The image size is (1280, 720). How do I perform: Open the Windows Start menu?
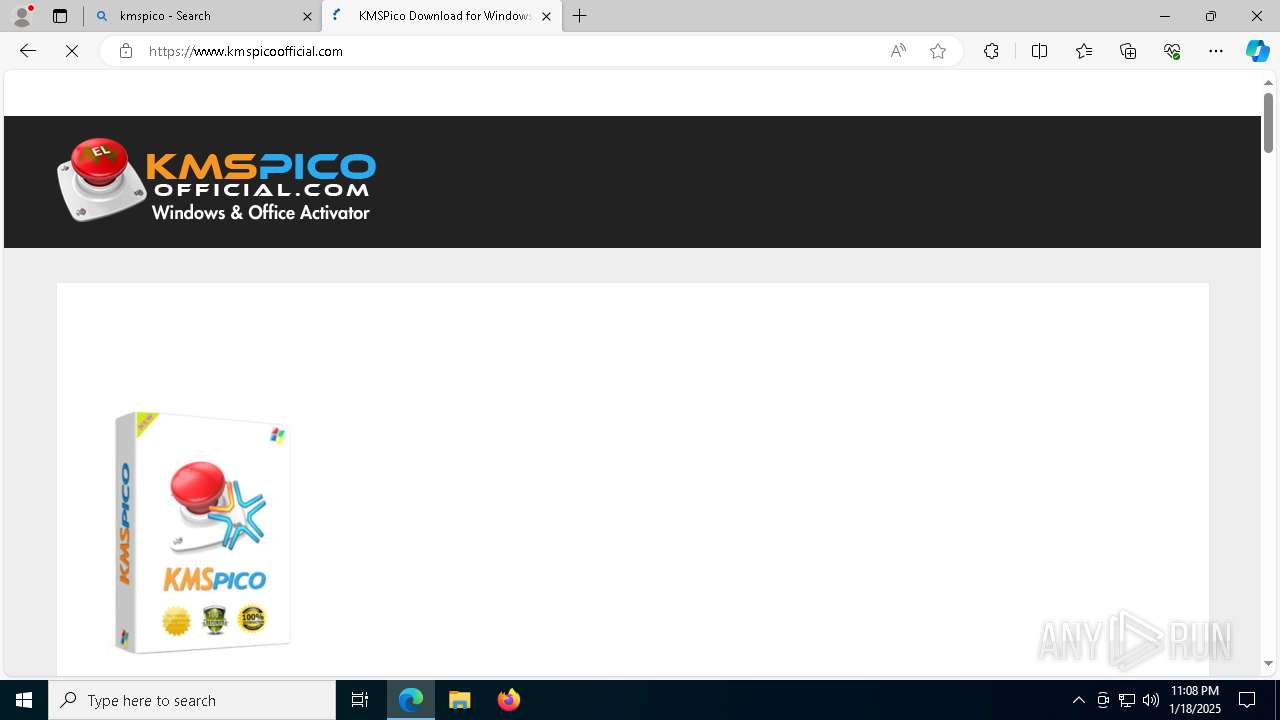[24, 700]
